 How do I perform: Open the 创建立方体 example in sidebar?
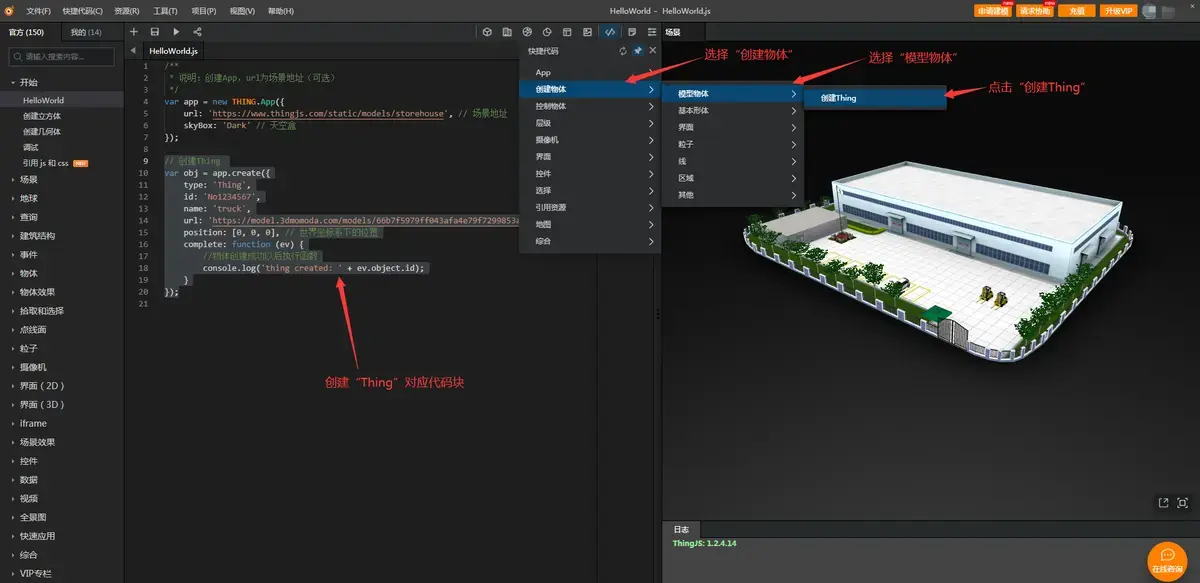click(42, 116)
